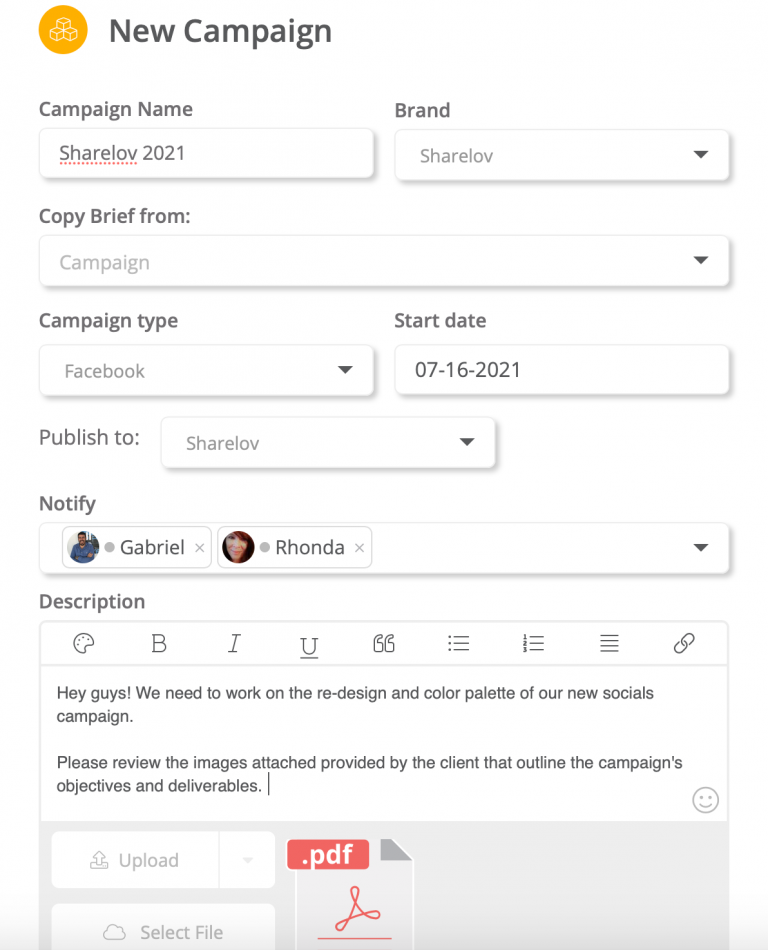
Task: Open the emoji picker
Action: (x=705, y=800)
